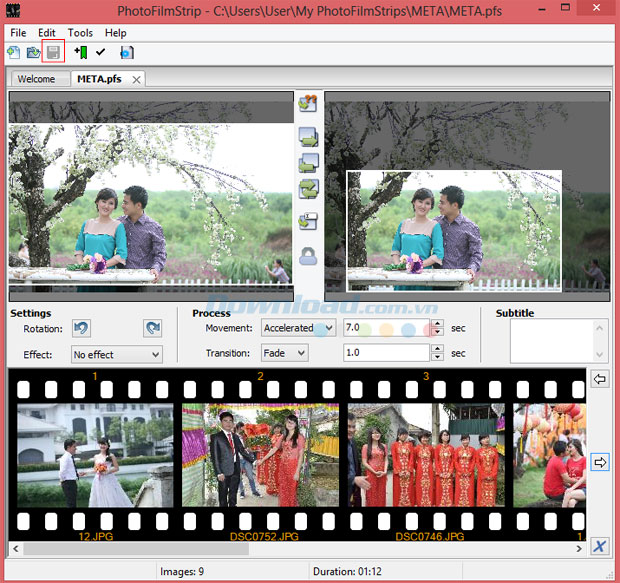Move picture right with arrow button
The image size is (620, 583).
599,461
